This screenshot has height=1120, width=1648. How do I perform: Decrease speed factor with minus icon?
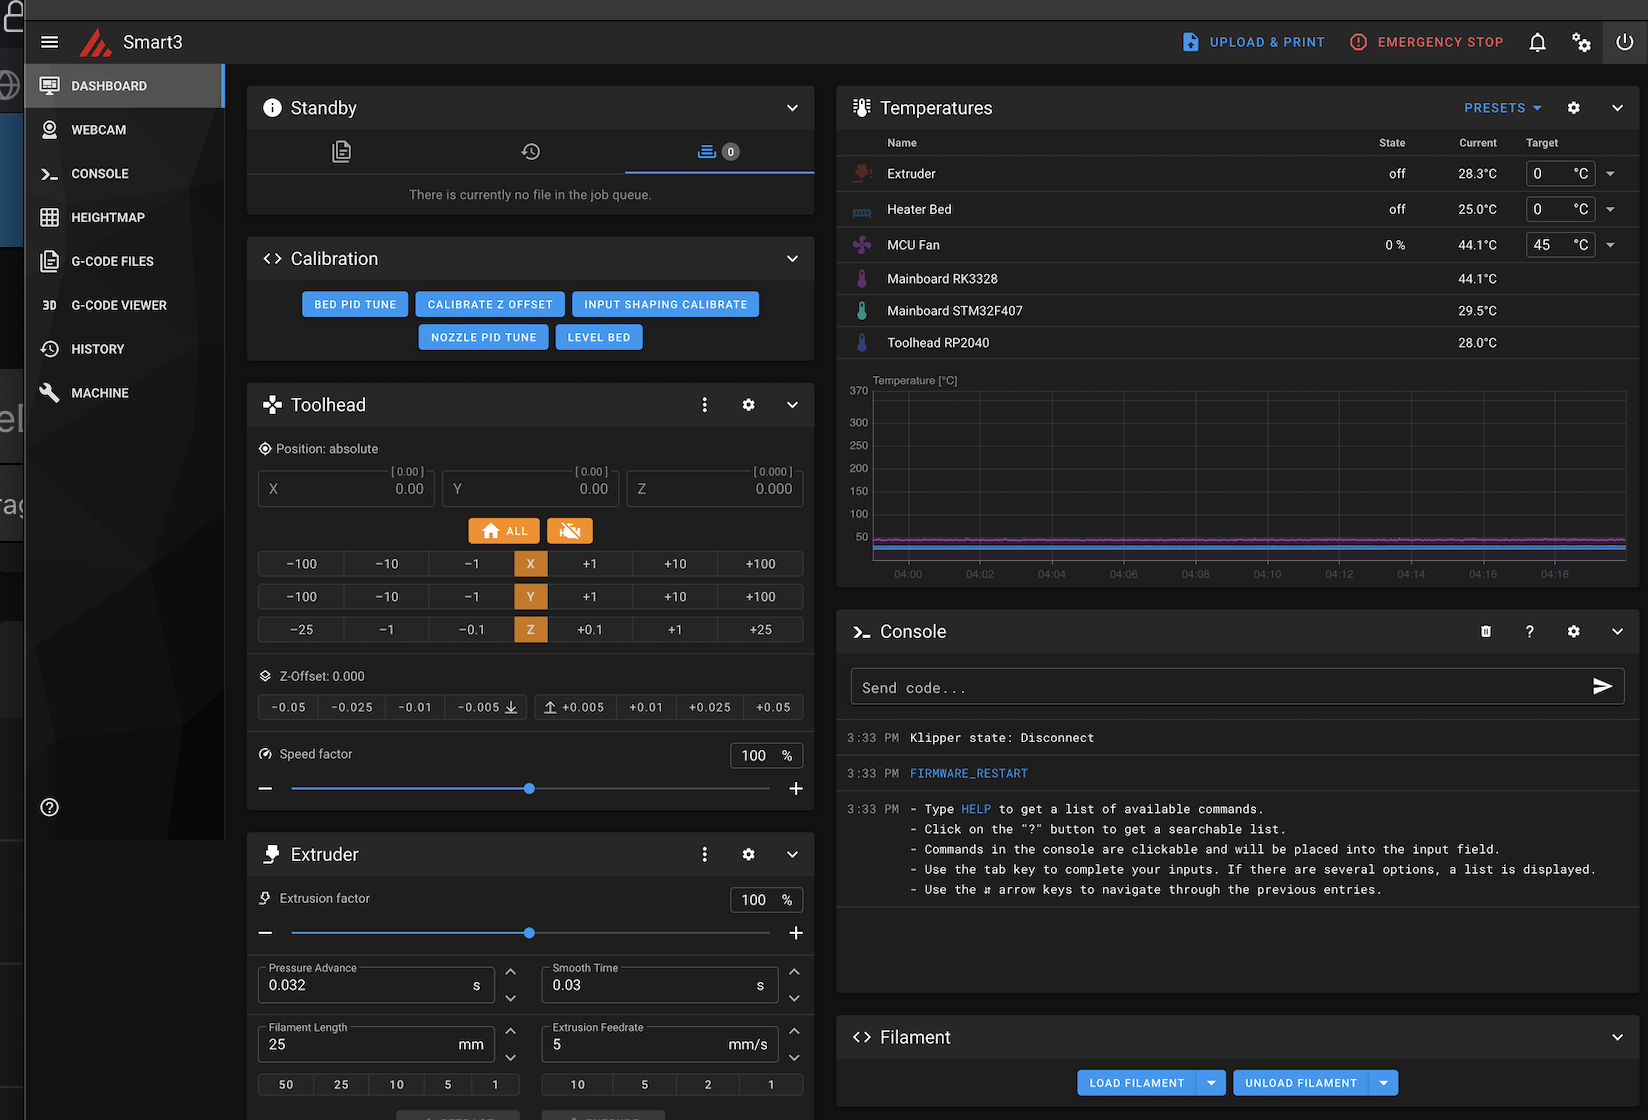[x=265, y=788]
